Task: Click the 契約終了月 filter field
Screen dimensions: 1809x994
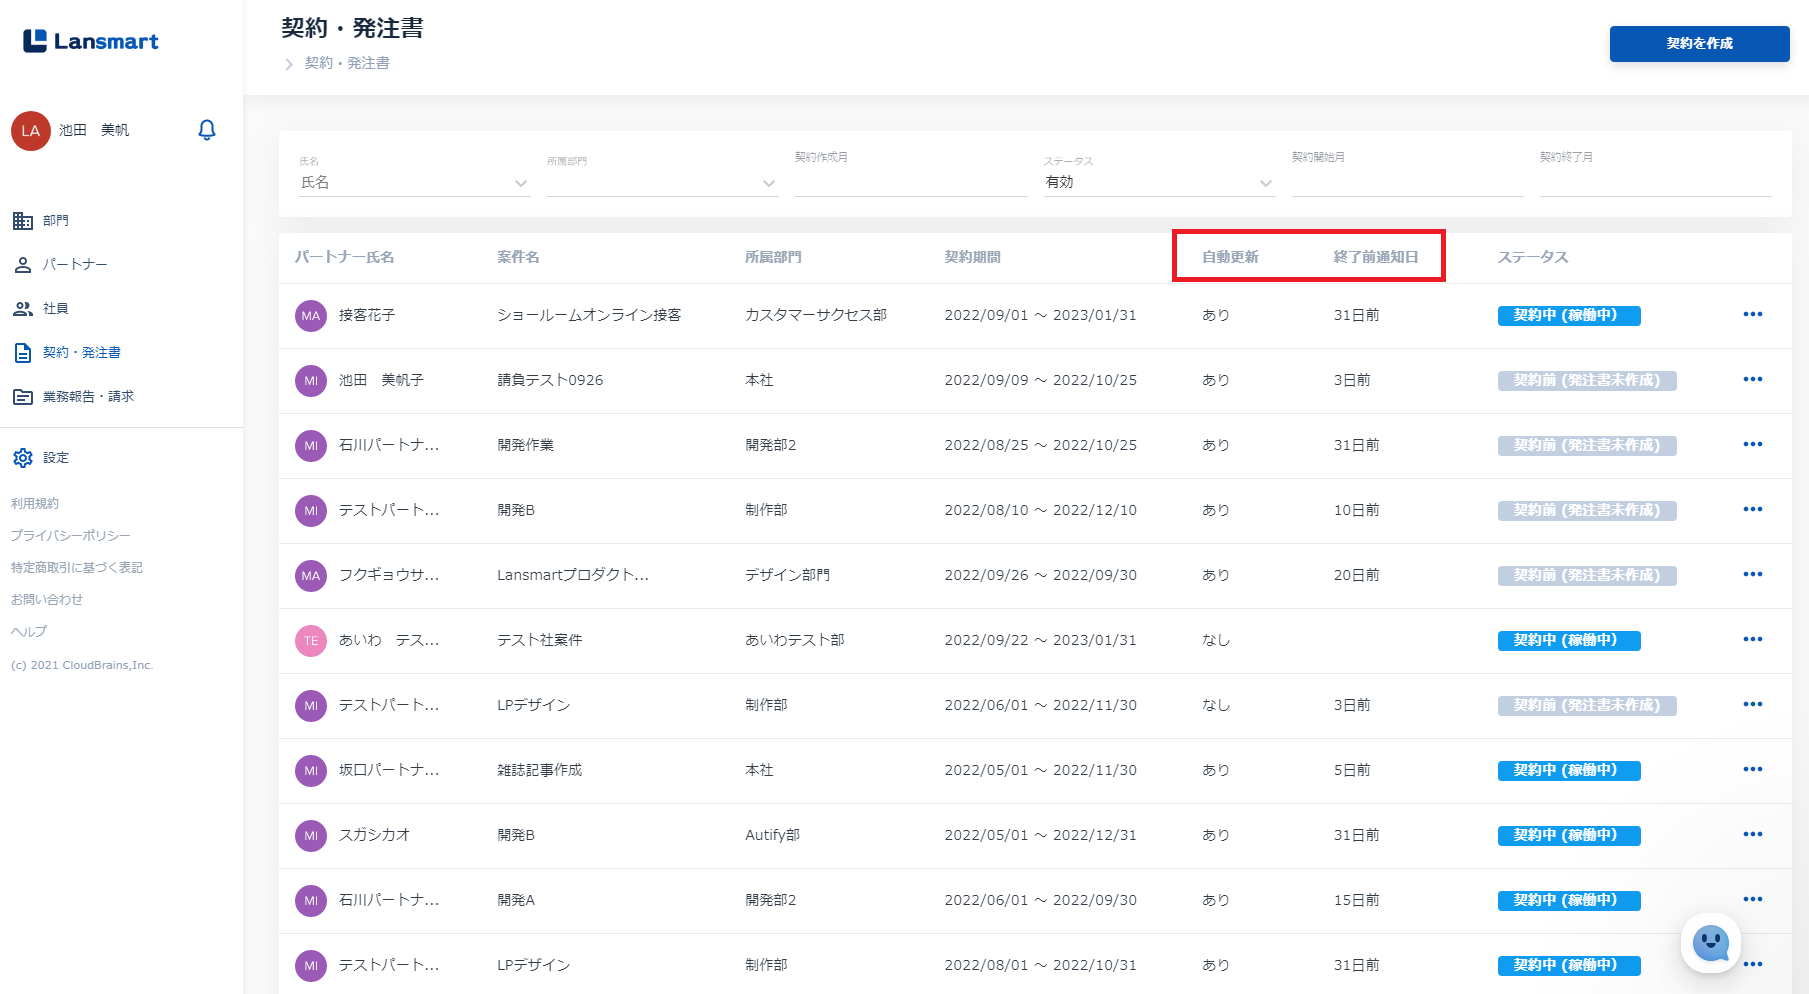Action: point(1654,182)
